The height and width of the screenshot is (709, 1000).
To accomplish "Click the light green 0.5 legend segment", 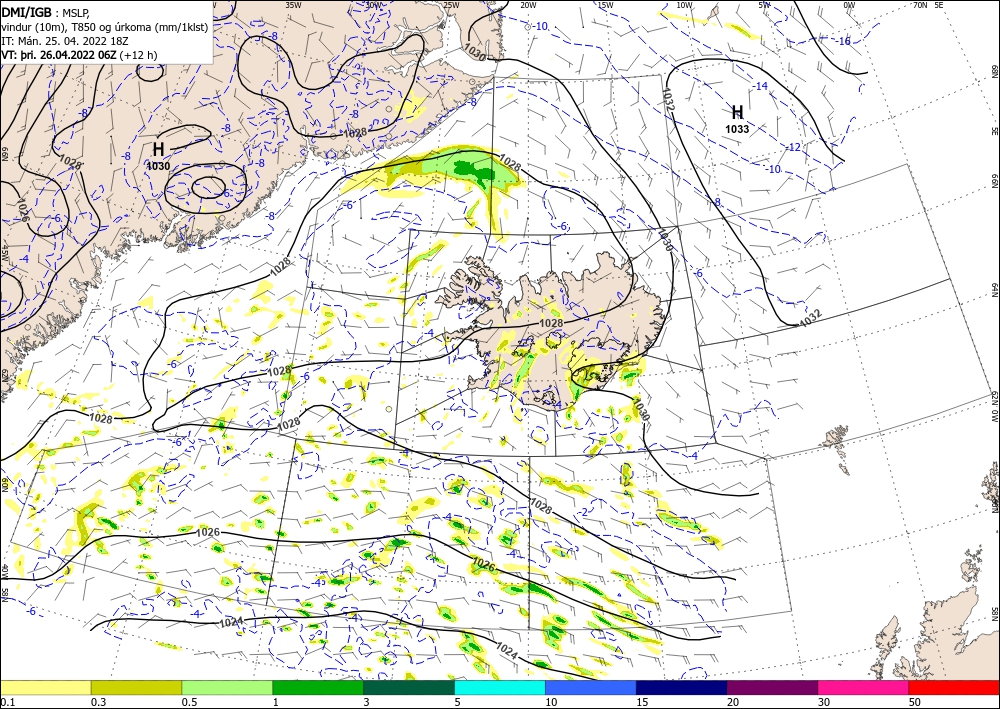I will 227,687.
